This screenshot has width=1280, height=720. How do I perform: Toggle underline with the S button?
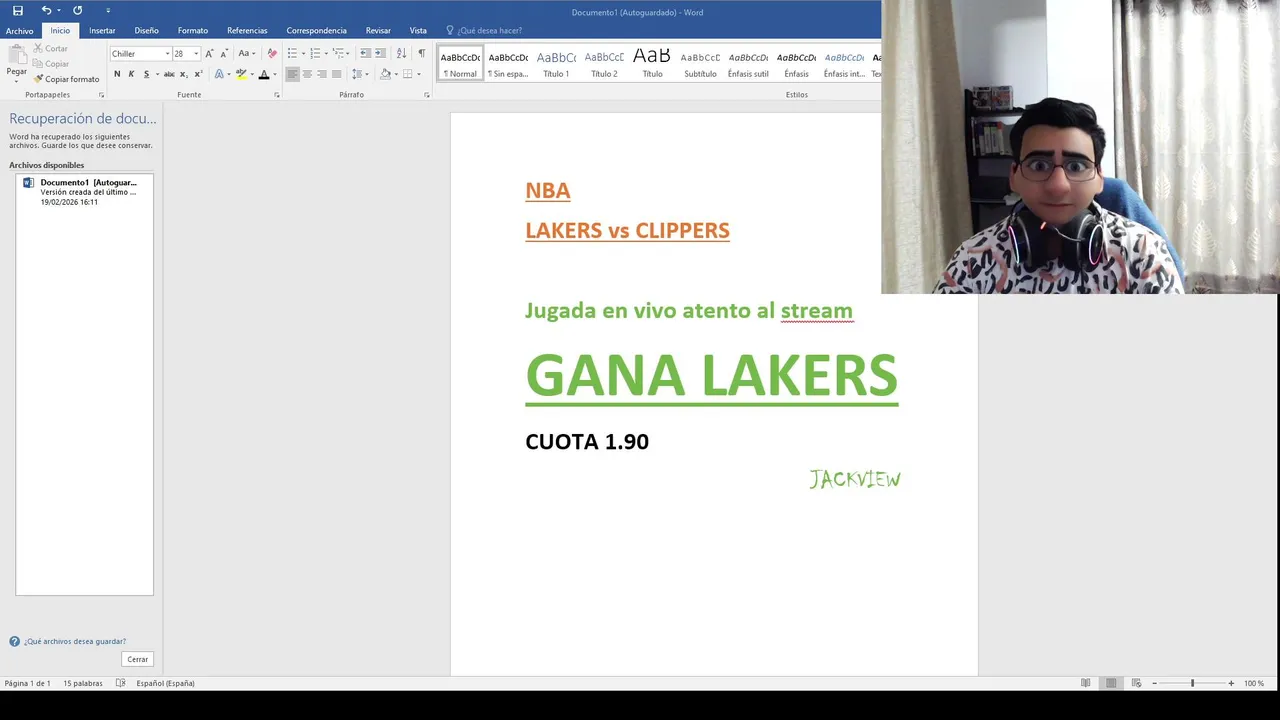click(x=146, y=74)
